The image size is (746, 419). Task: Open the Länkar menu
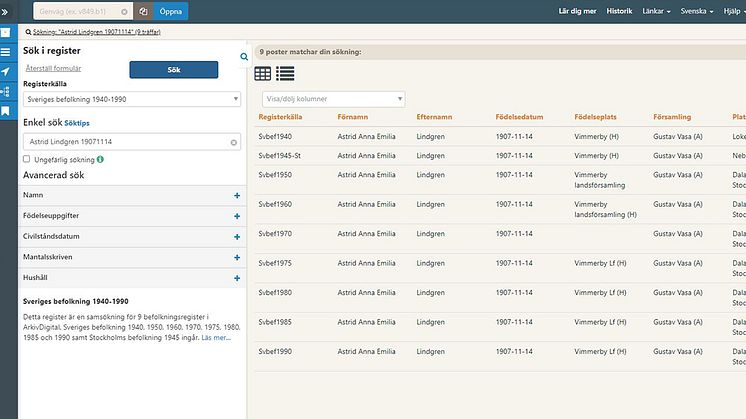656,11
